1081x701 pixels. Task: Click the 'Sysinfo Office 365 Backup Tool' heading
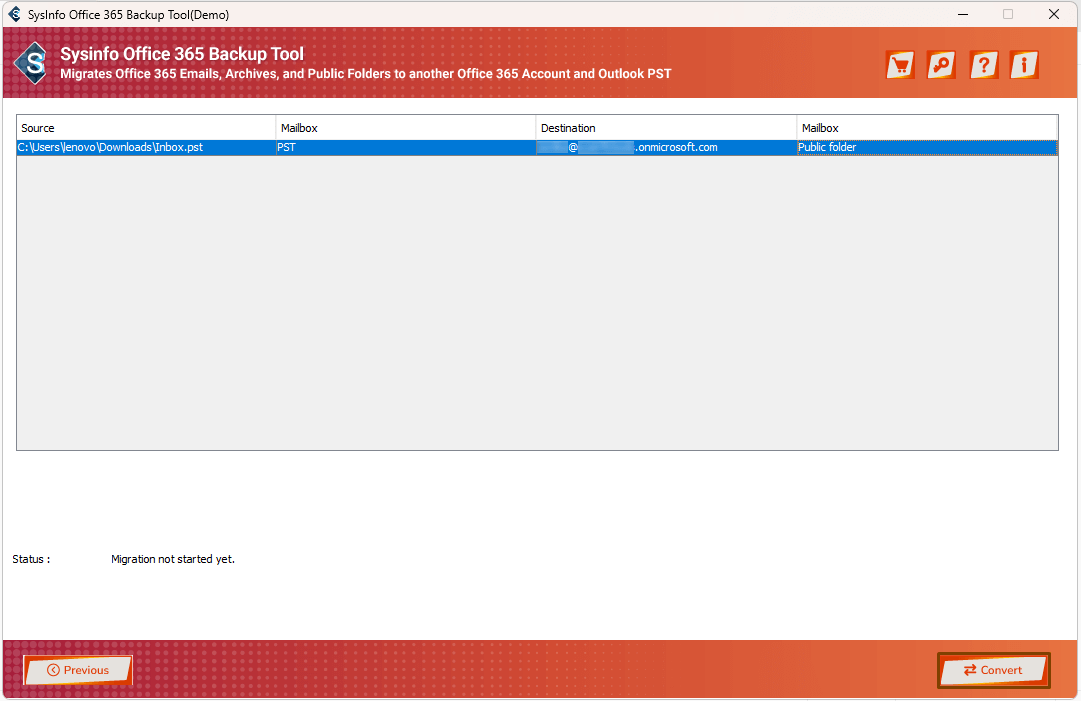click(182, 54)
